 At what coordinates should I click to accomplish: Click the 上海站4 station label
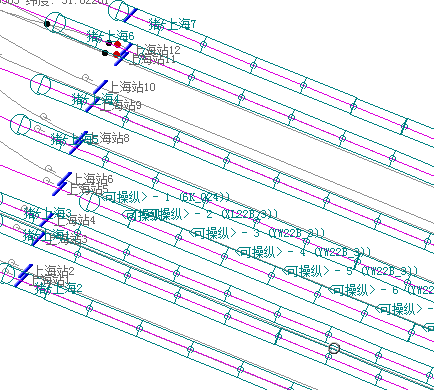click(75, 220)
